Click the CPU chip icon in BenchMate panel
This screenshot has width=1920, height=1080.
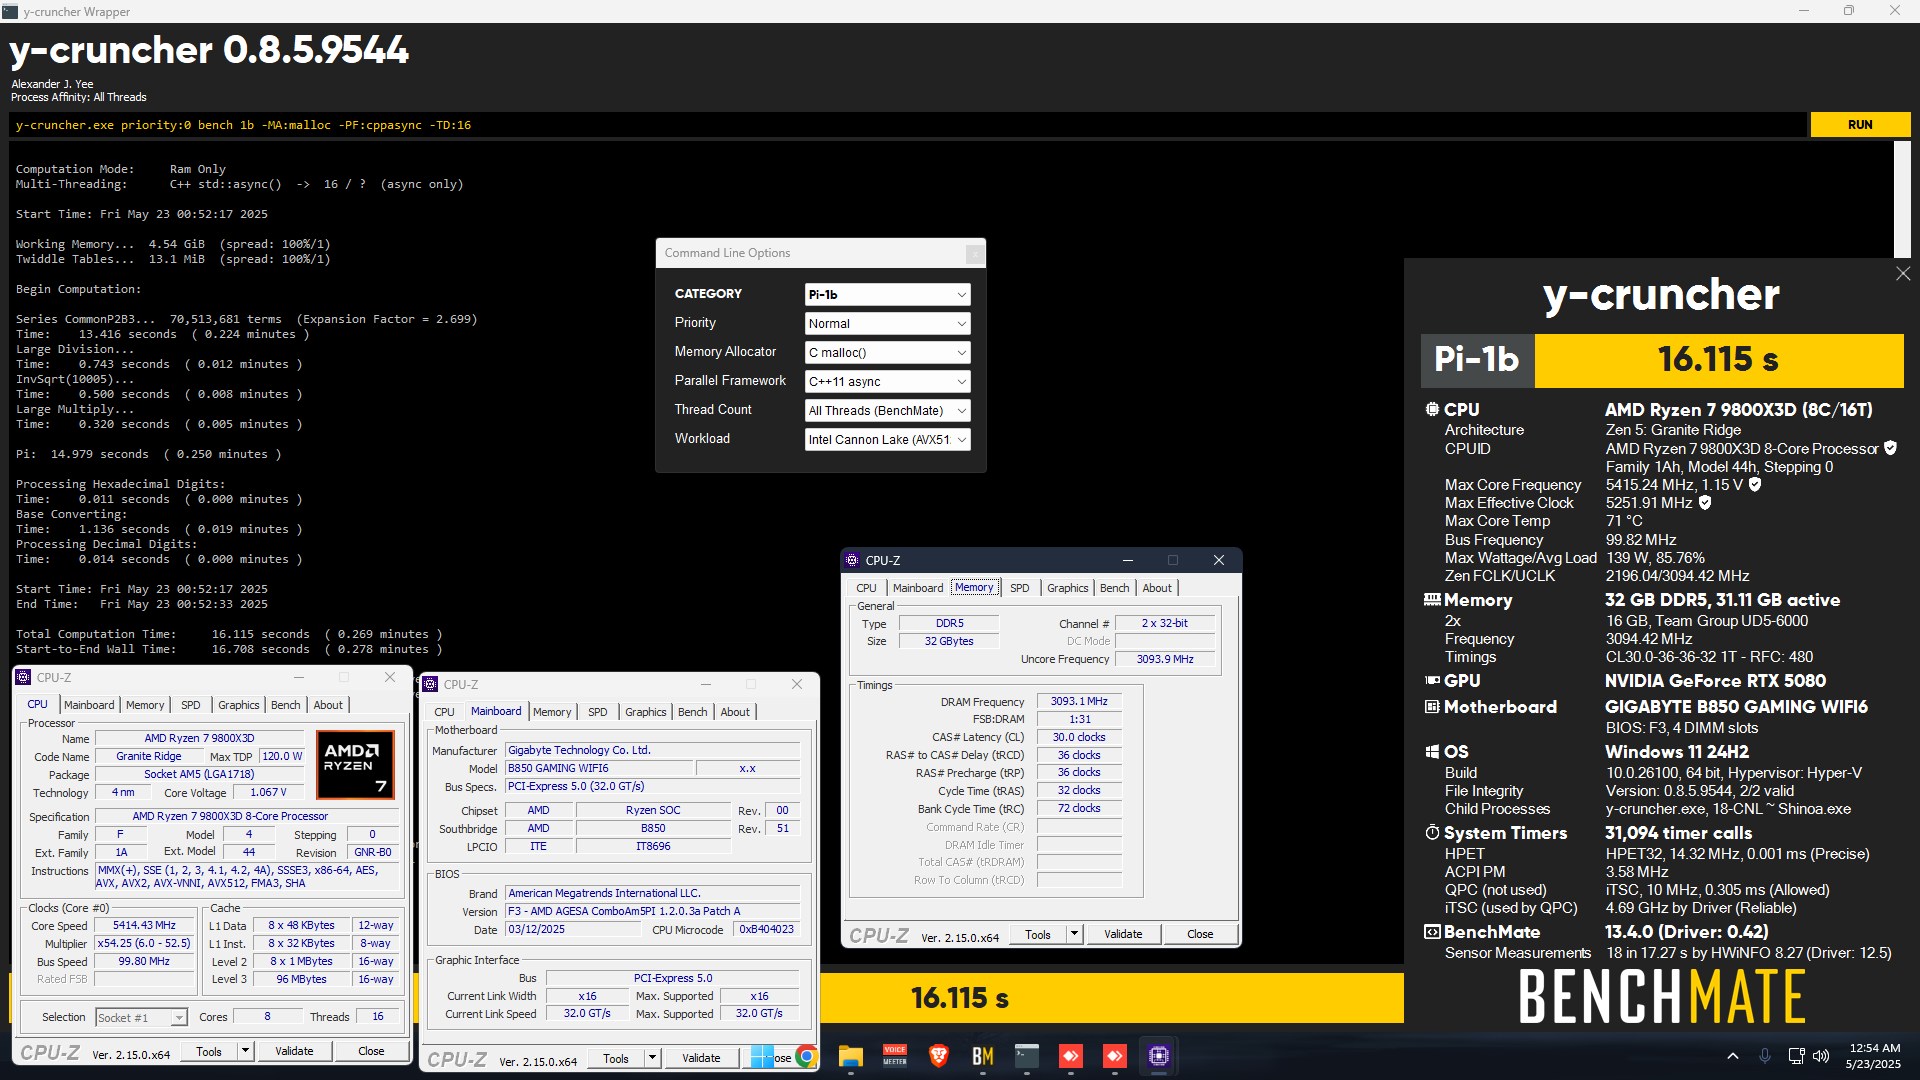coord(1432,409)
